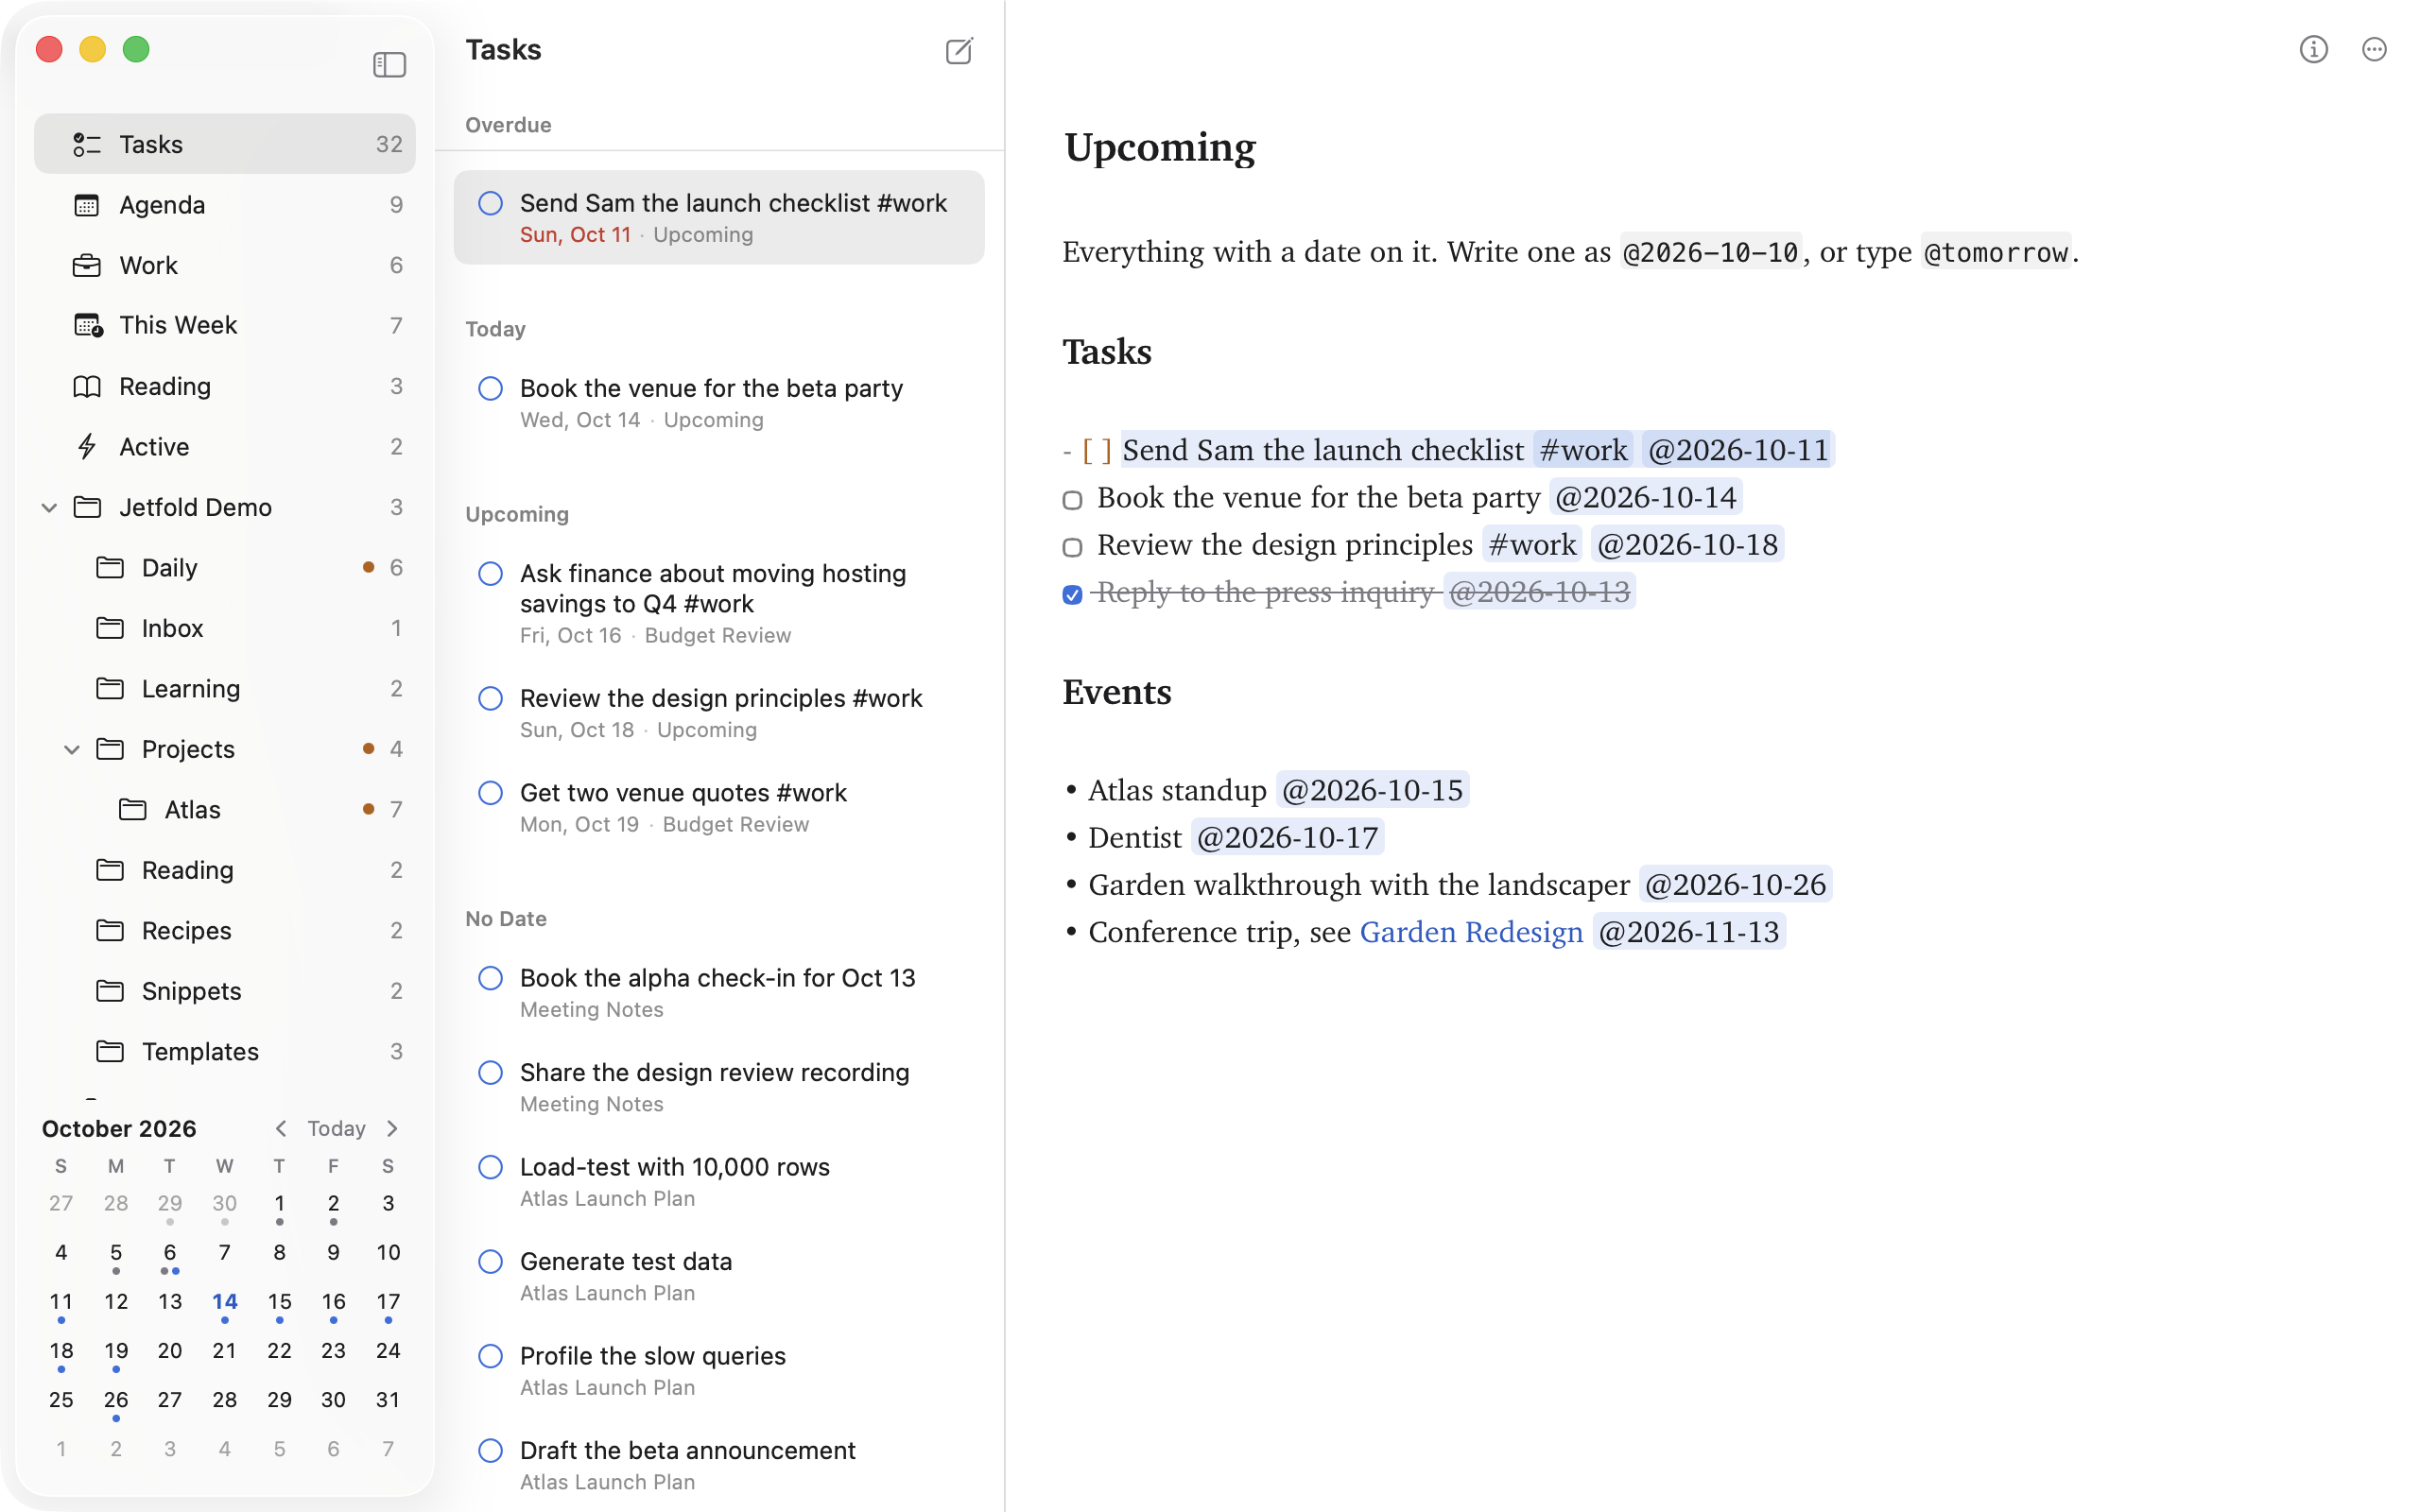
Task: Click the Inbox folder icon
Action: click(110, 628)
